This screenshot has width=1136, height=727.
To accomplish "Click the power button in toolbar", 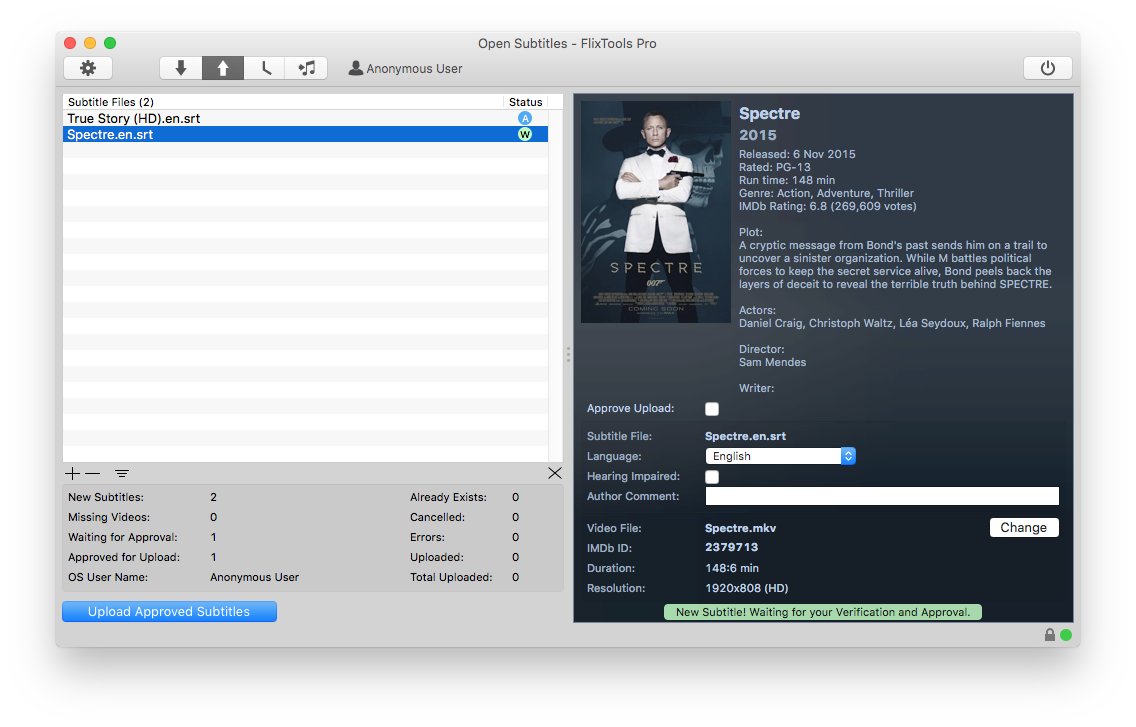I will tap(1047, 68).
